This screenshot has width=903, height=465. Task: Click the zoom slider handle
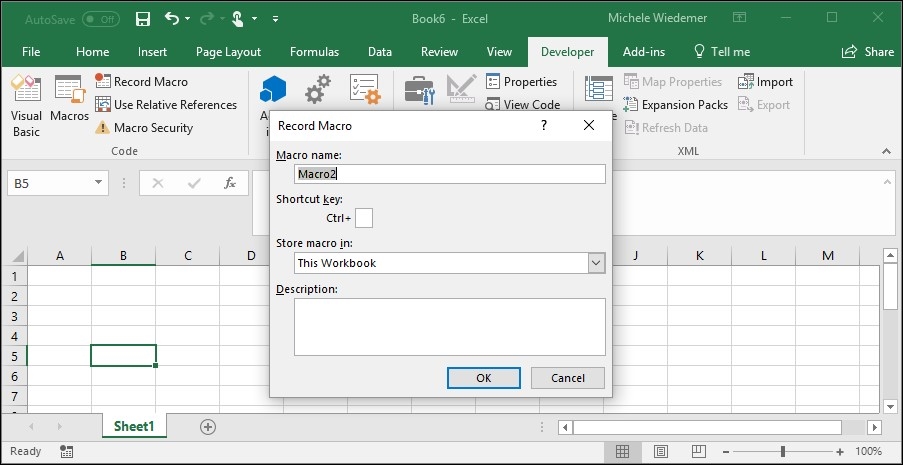[x=783, y=451]
